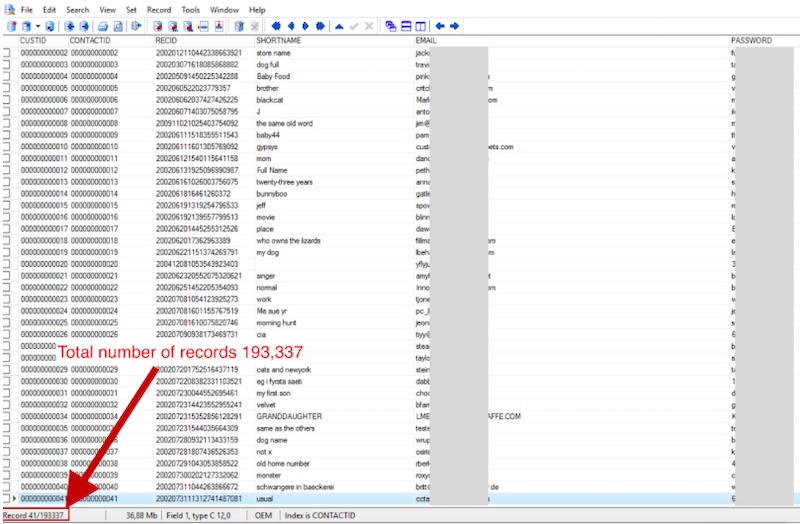
Task: Click the printer icon in the toolbar
Action: 103,26
